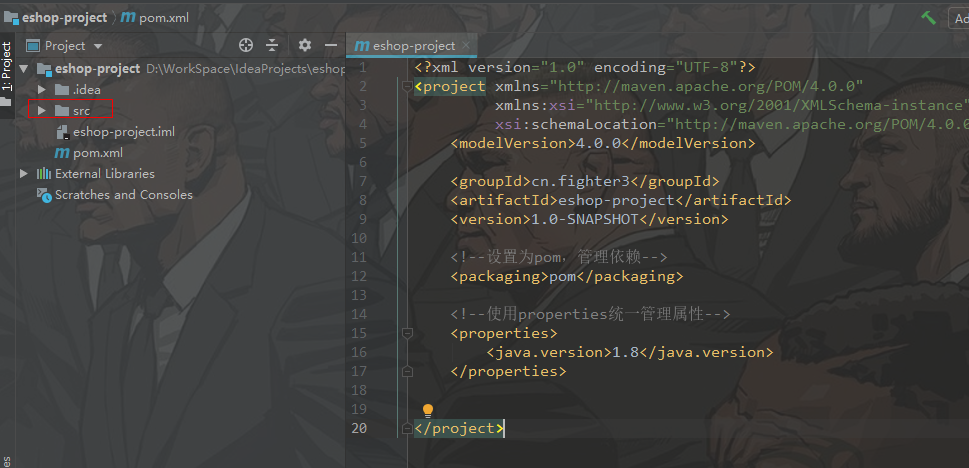Screen dimensions: 969x468
Task: Click the Maven icon next to pom.xml in the tree
Action: click(x=62, y=153)
